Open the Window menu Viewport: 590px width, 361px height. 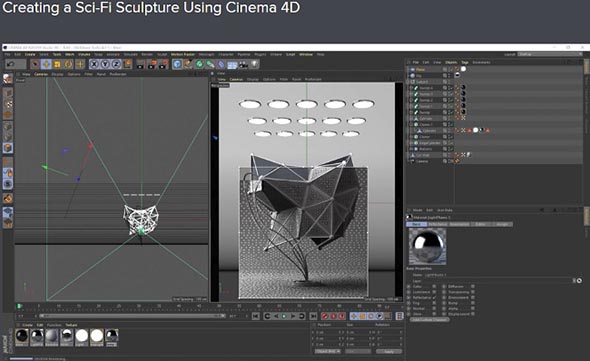coord(306,55)
